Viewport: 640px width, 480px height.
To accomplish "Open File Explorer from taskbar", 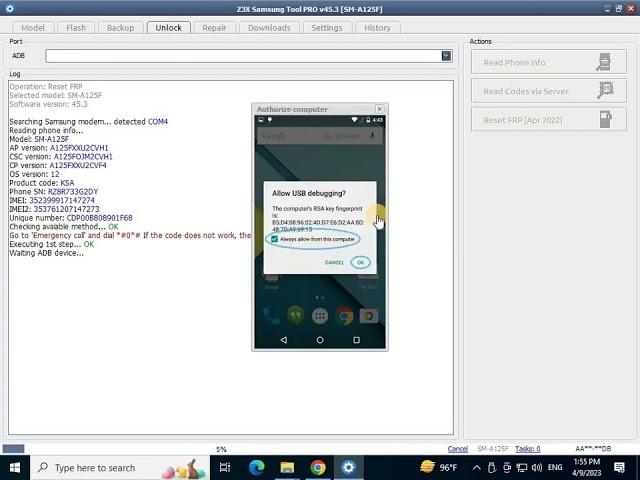I will [287, 468].
